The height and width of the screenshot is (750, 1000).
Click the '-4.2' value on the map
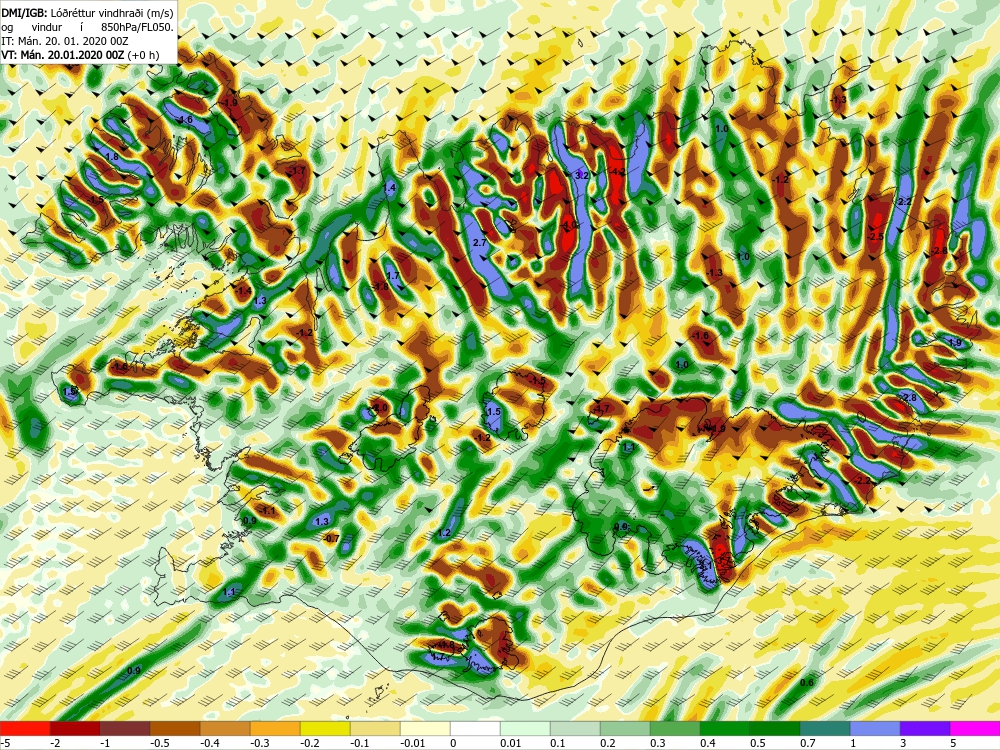coord(618,172)
